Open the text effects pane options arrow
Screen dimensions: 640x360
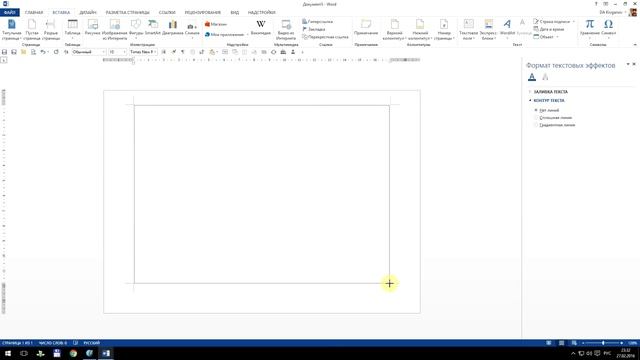tap(628, 64)
